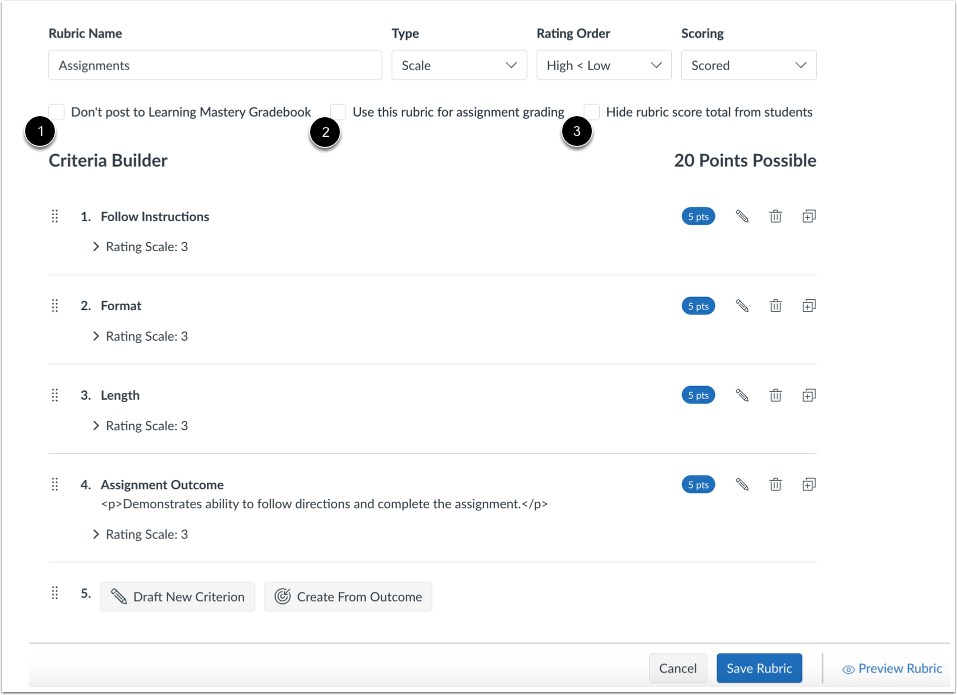The height and width of the screenshot is (695, 957).
Task: Duplicate the Length criterion with the copy icon
Action: [x=809, y=395]
